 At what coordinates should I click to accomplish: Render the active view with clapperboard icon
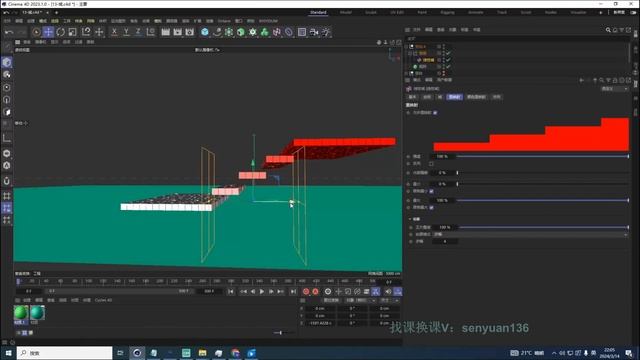coord(165,32)
